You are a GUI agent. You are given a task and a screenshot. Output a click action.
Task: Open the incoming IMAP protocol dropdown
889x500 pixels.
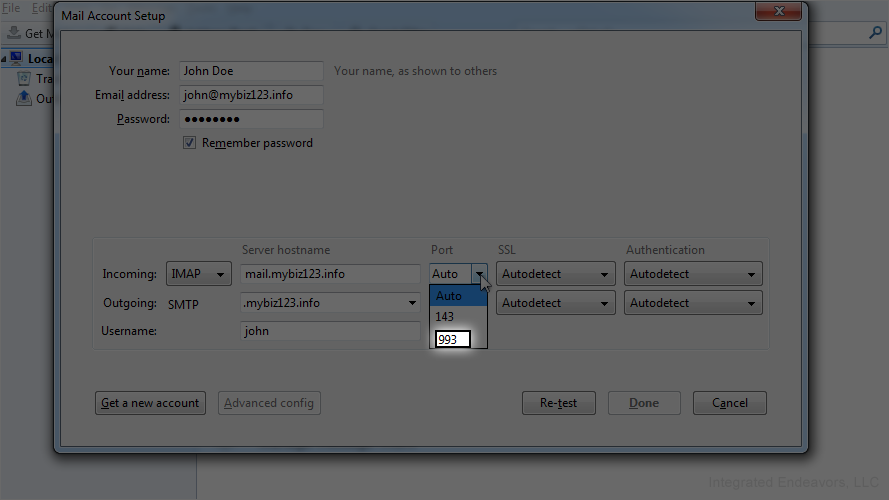coord(198,274)
